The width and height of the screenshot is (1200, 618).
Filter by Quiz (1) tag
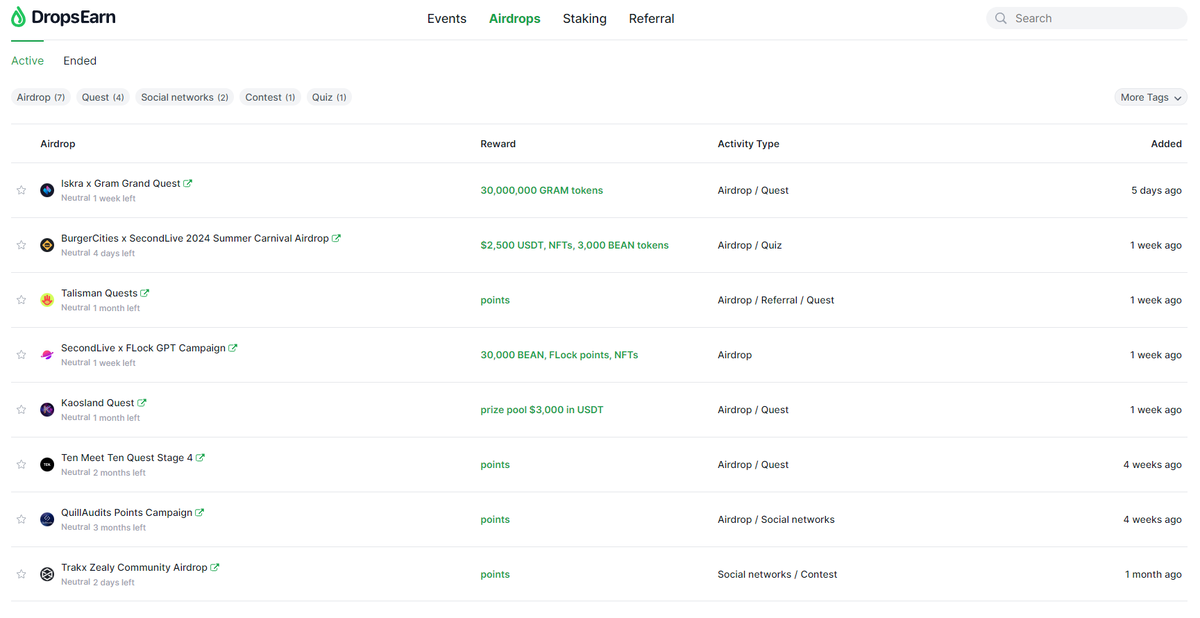click(x=329, y=97)
